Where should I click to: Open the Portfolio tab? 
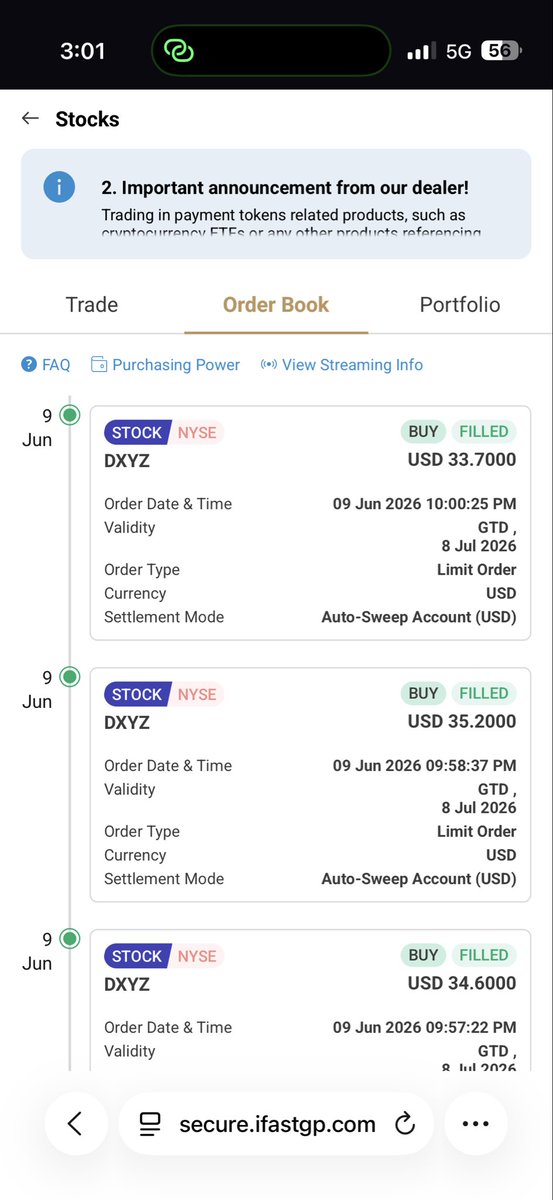tap(460, 305)
